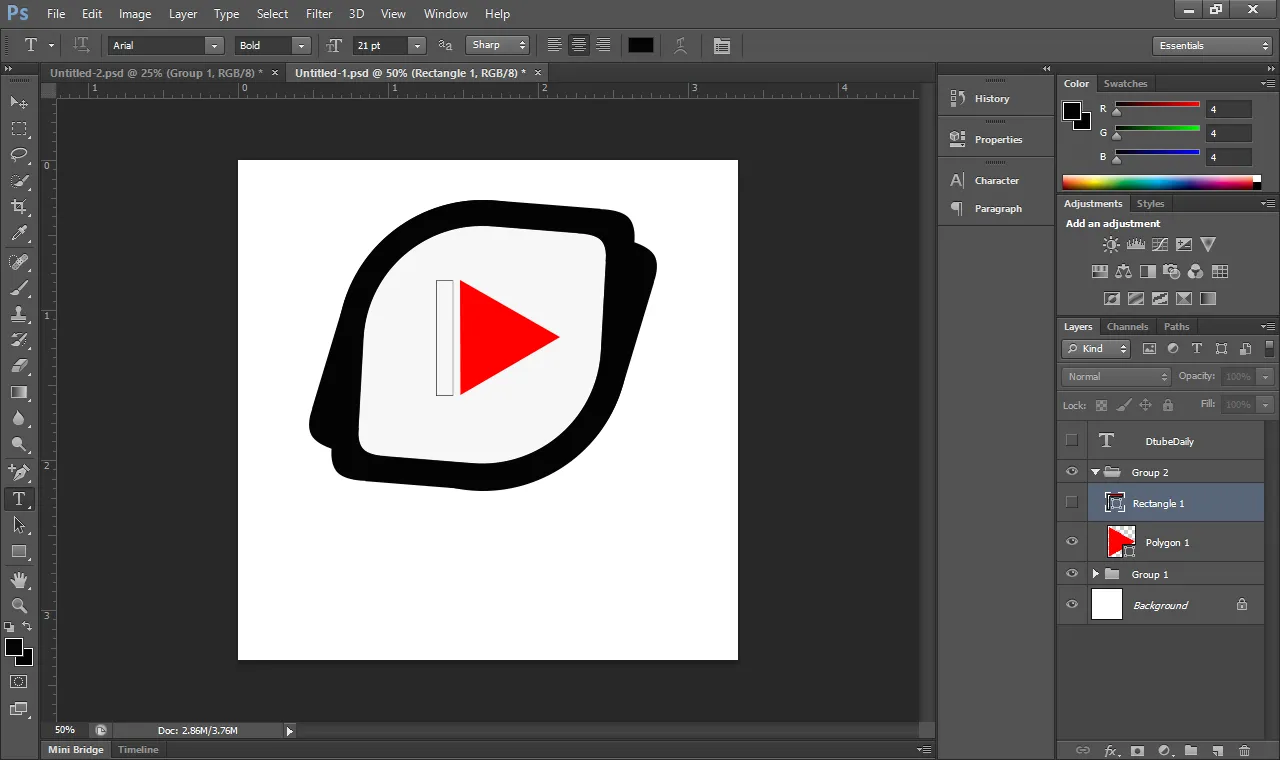This screenshot has height=760, width=1280.
Task: Open the layer Kind filter dropdown
Action: click(1096, 348)
